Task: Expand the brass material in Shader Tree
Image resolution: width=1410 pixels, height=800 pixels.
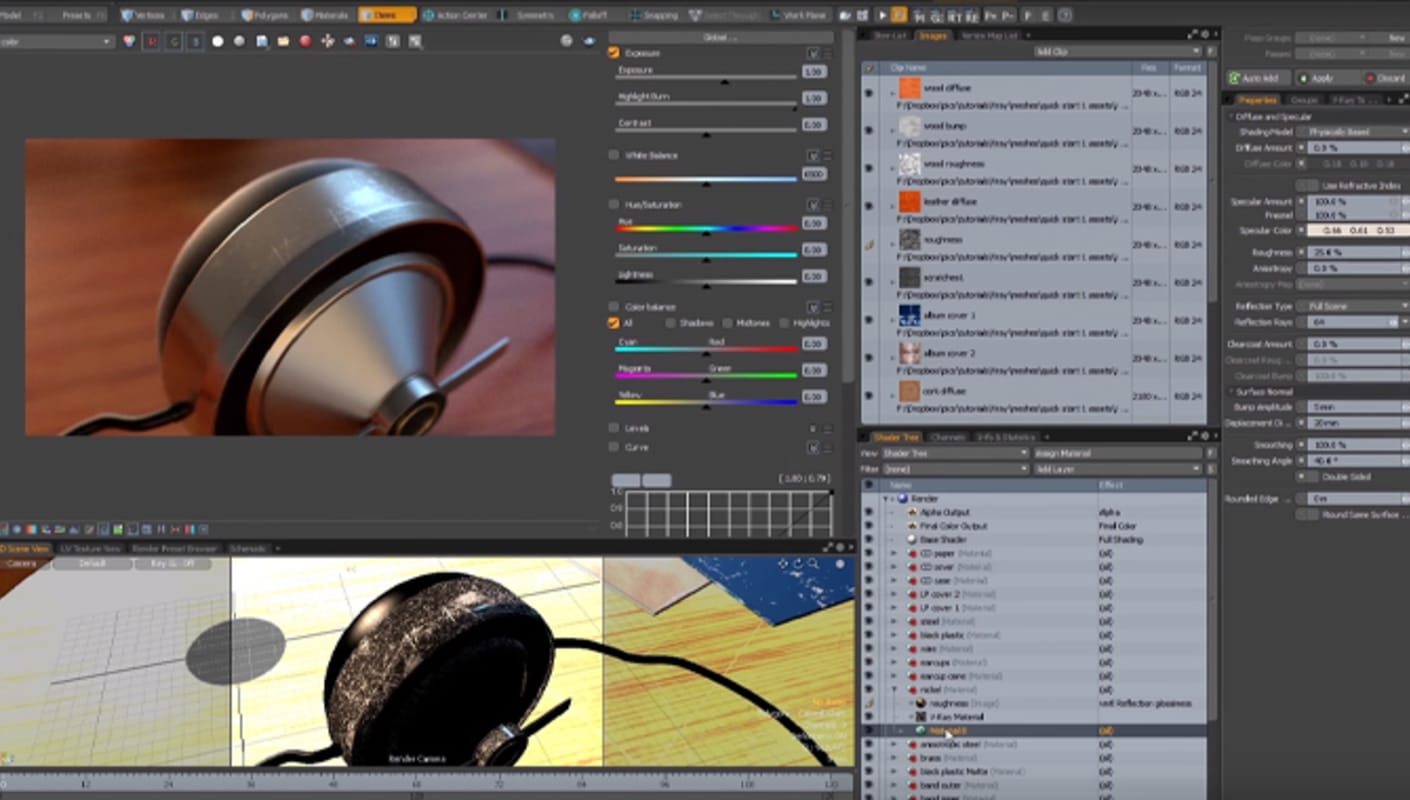Action: pyautogui.click(x=893, y=758)
